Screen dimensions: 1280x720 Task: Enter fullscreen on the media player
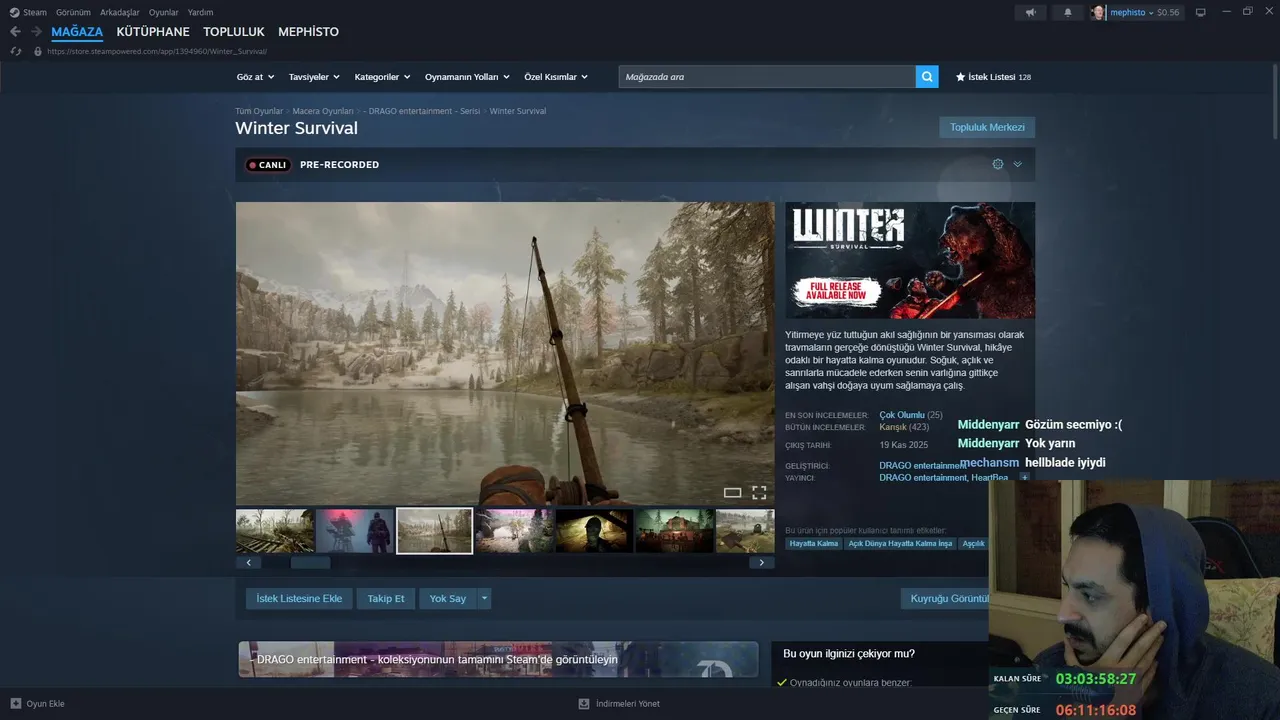[x=759, y=492]
